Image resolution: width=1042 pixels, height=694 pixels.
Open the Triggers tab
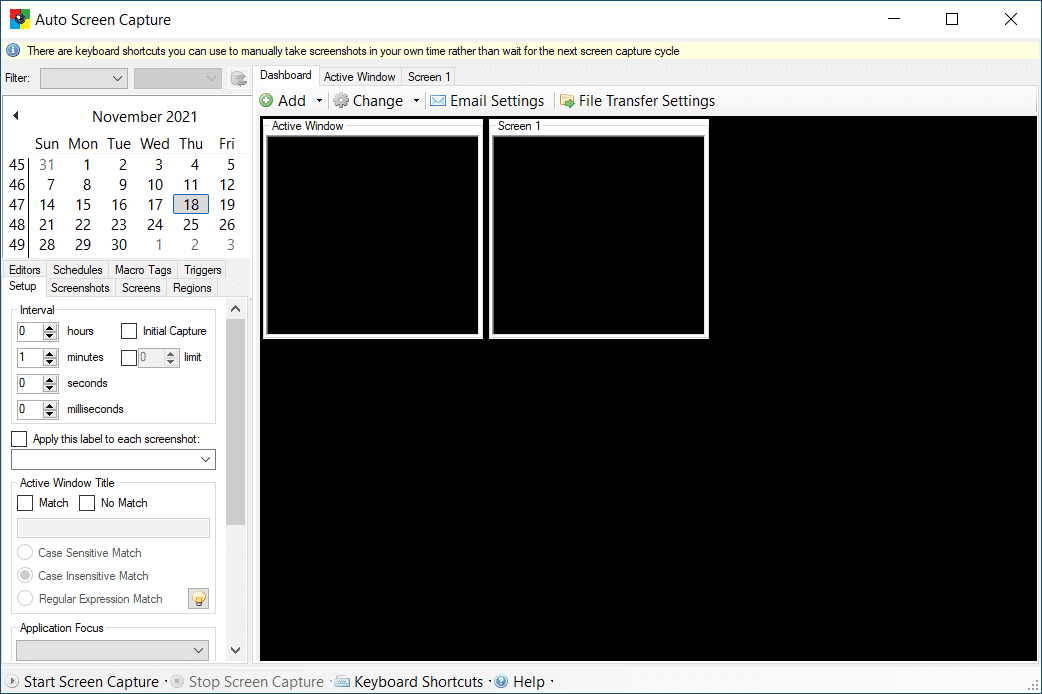pos(203,270)
